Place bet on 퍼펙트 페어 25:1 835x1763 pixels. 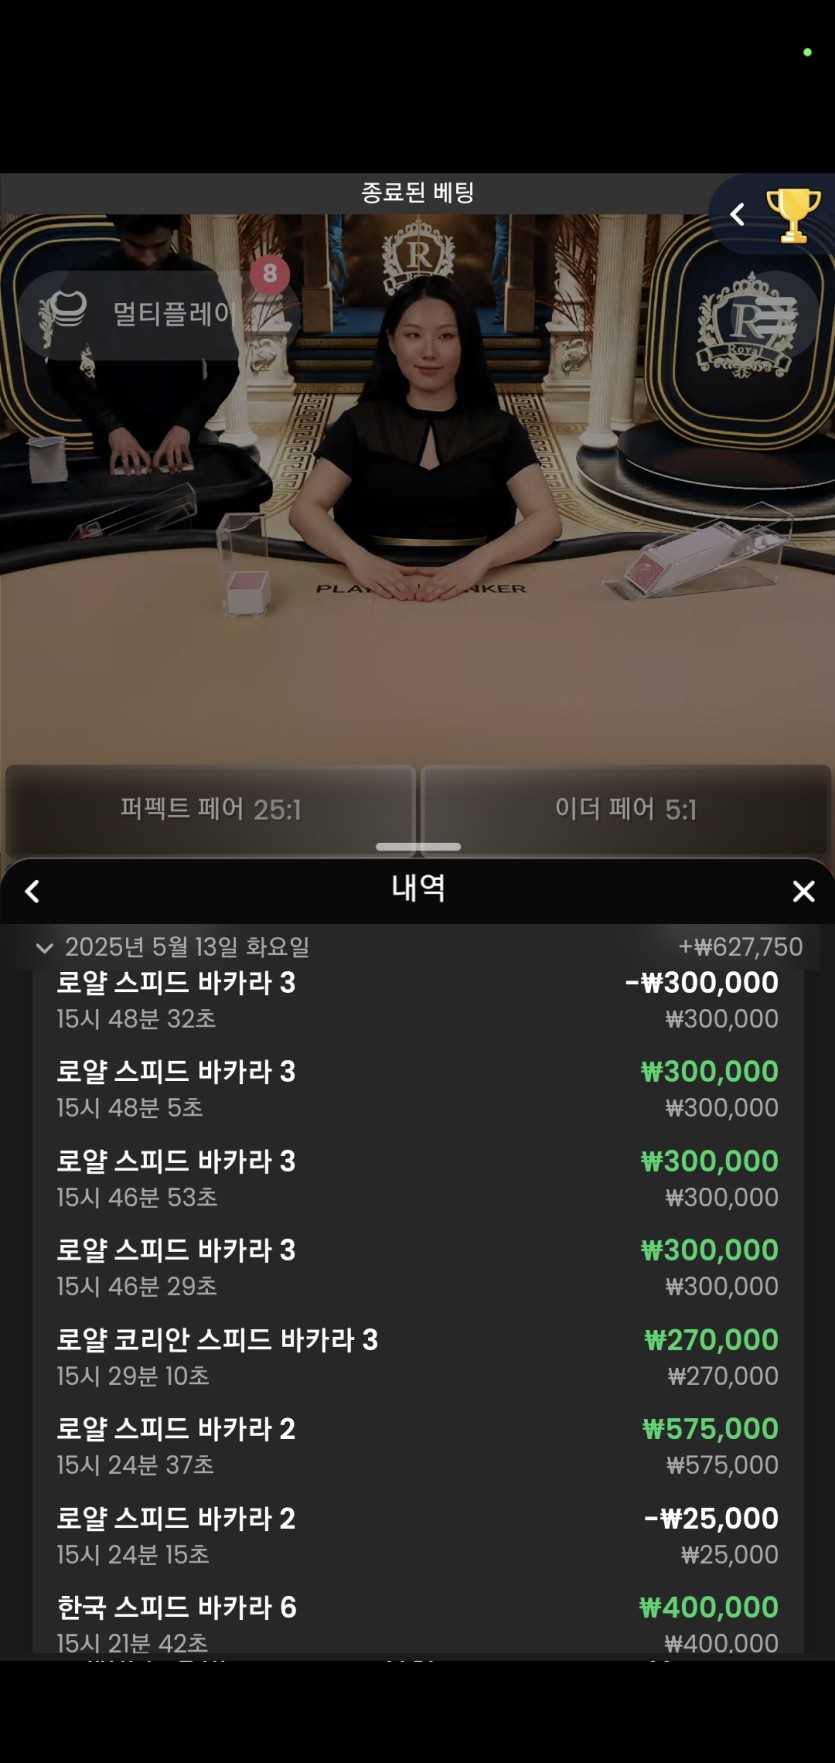pyautogui.click(x=210, y=809)
